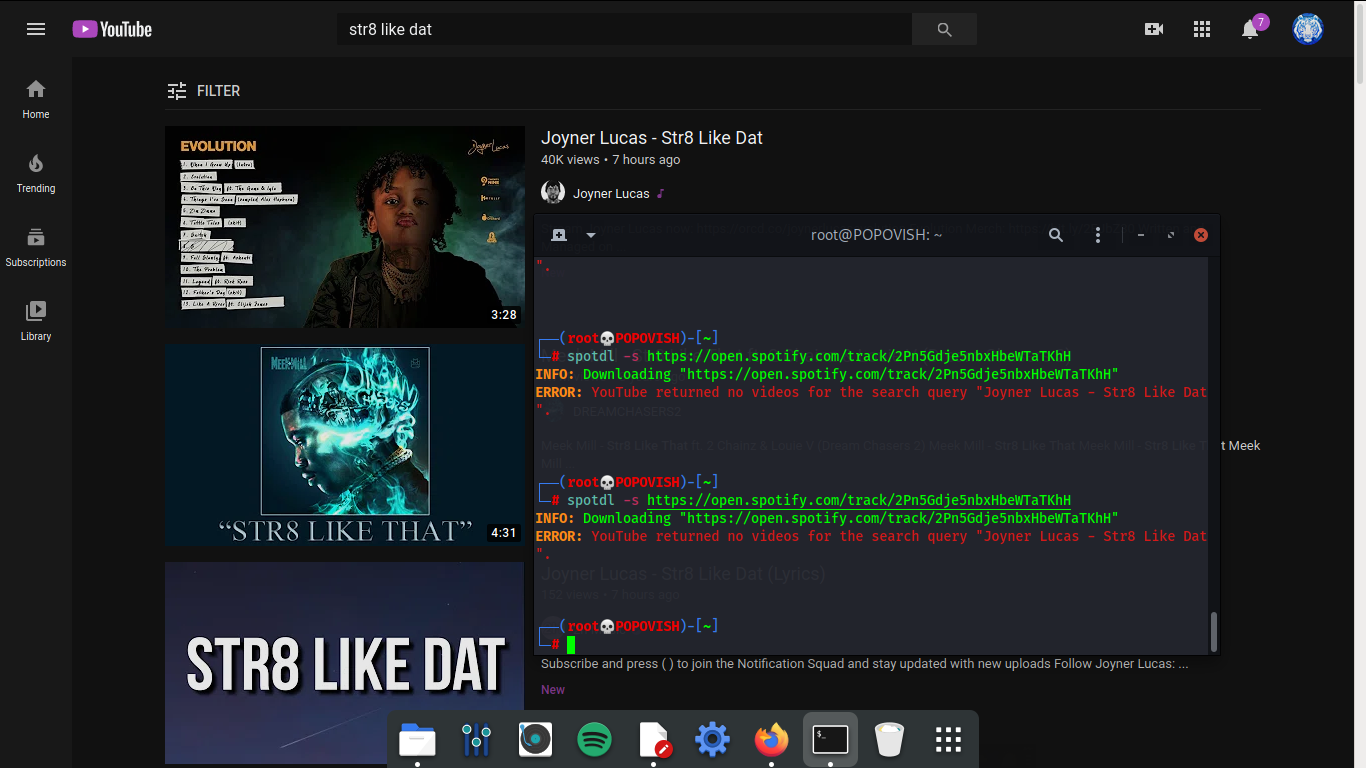
Task: Click the terminal scrollbar handle
Action: click(x=1214, y=631)
